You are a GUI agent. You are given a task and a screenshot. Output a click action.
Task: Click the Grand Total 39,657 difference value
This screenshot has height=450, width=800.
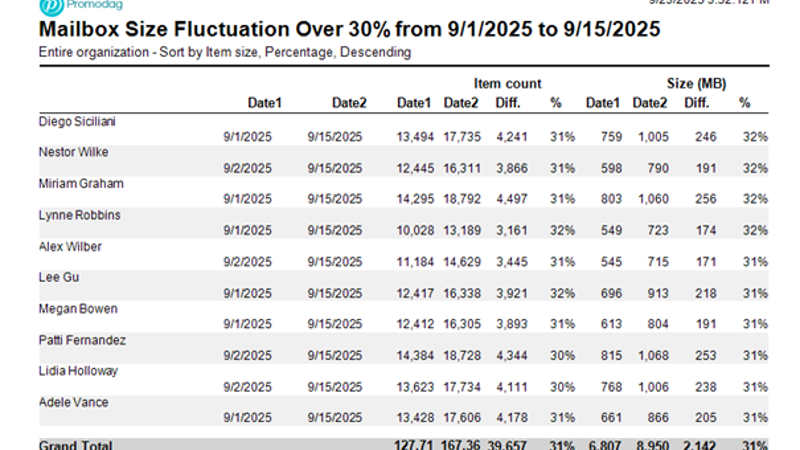pyautogui.click(x=512, y=445)
